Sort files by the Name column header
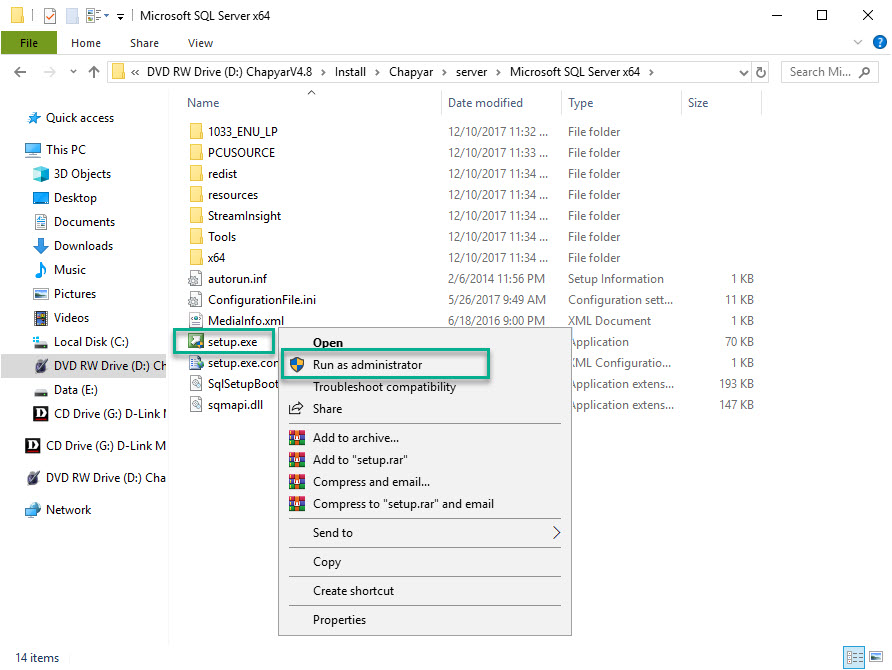Screen dimensions: 892x670 (x=203, y=103)
